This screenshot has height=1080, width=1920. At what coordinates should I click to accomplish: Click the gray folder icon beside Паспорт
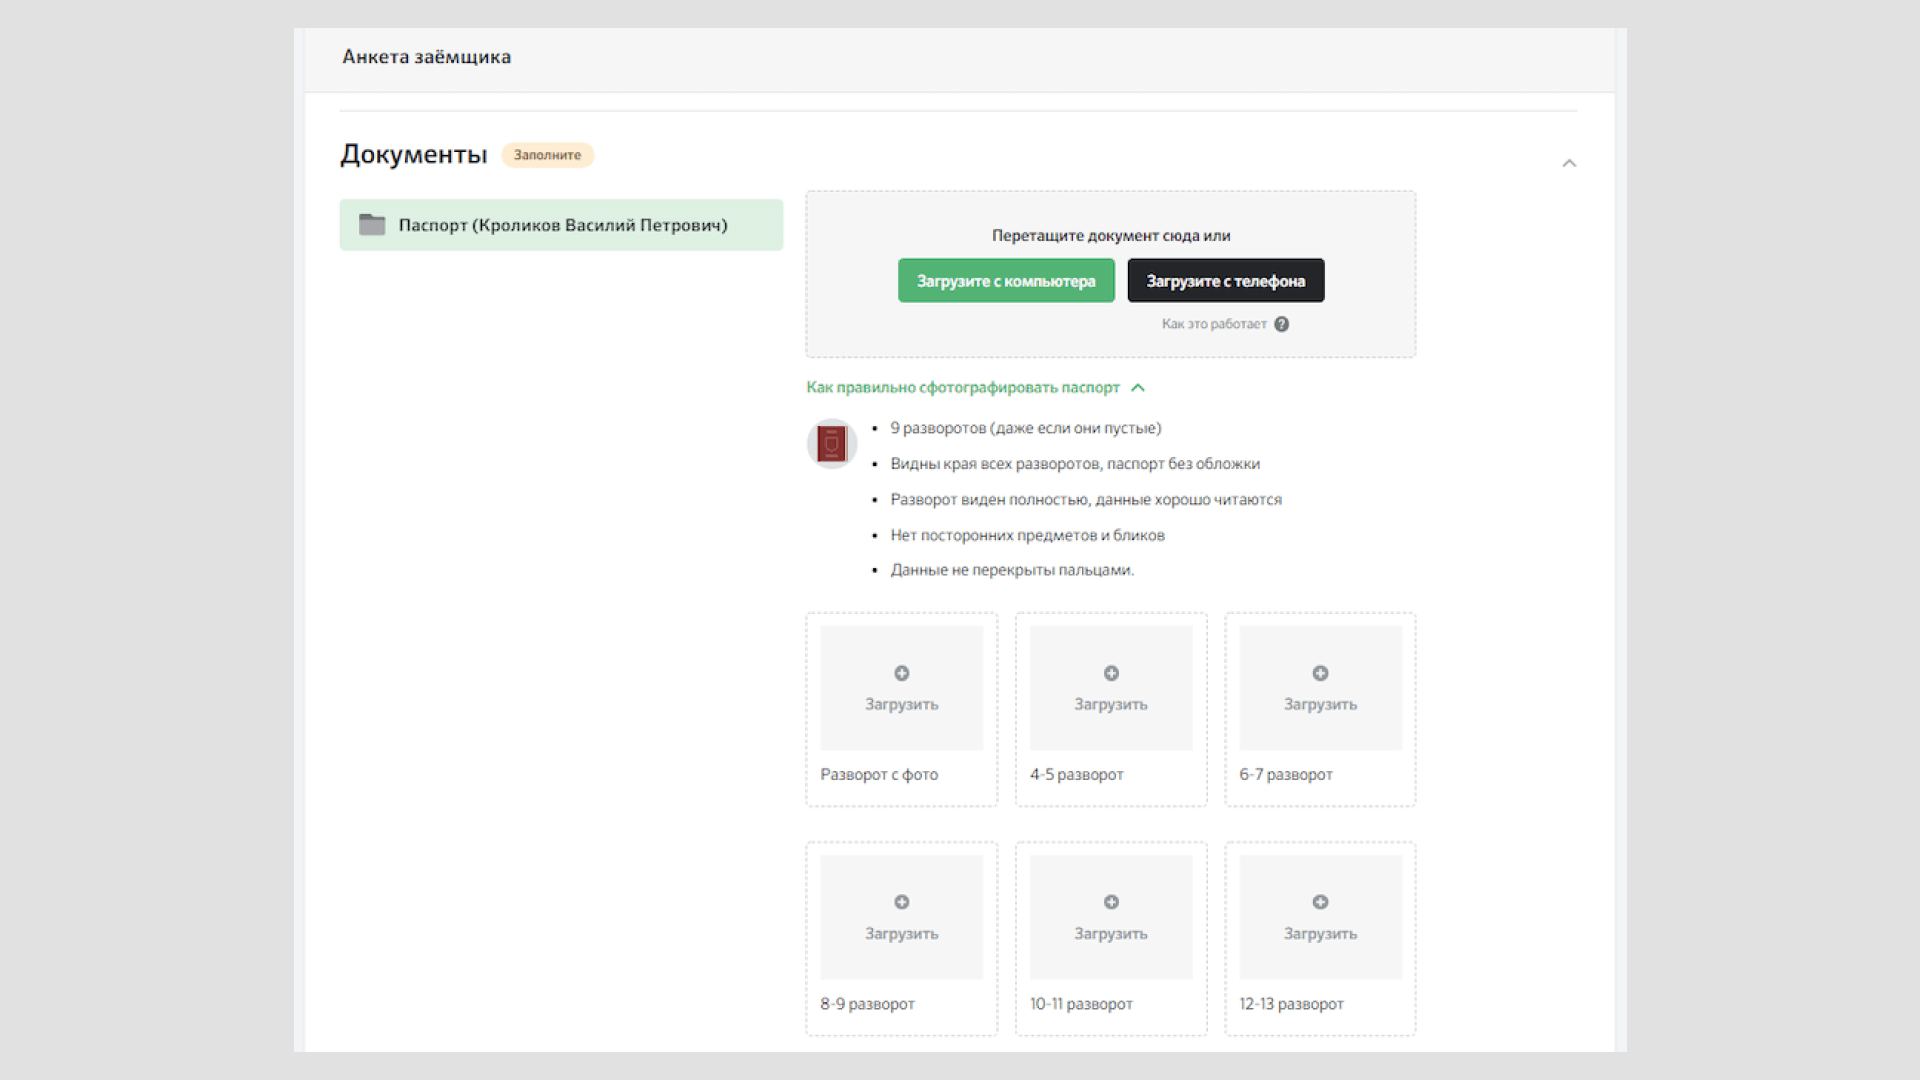[x=372, y=225]
